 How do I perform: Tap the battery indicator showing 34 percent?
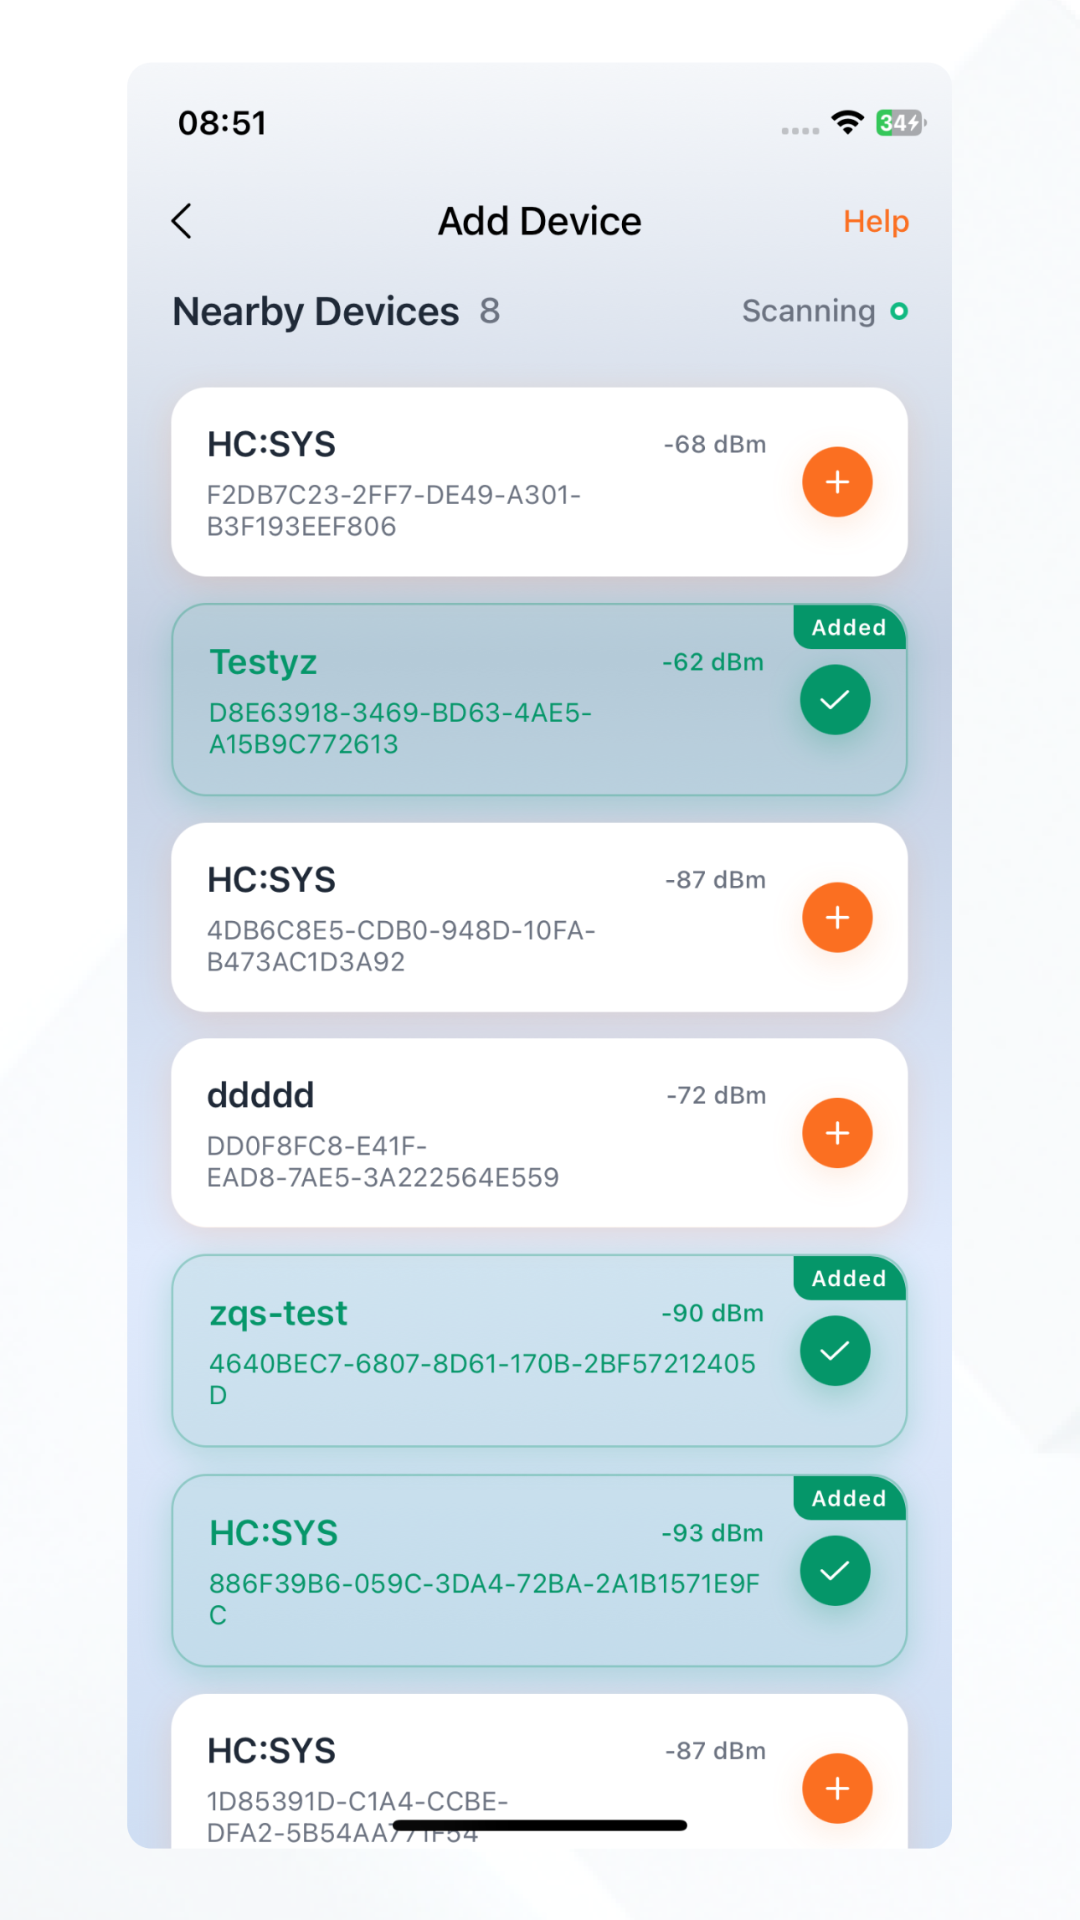(x=898, y=121)
